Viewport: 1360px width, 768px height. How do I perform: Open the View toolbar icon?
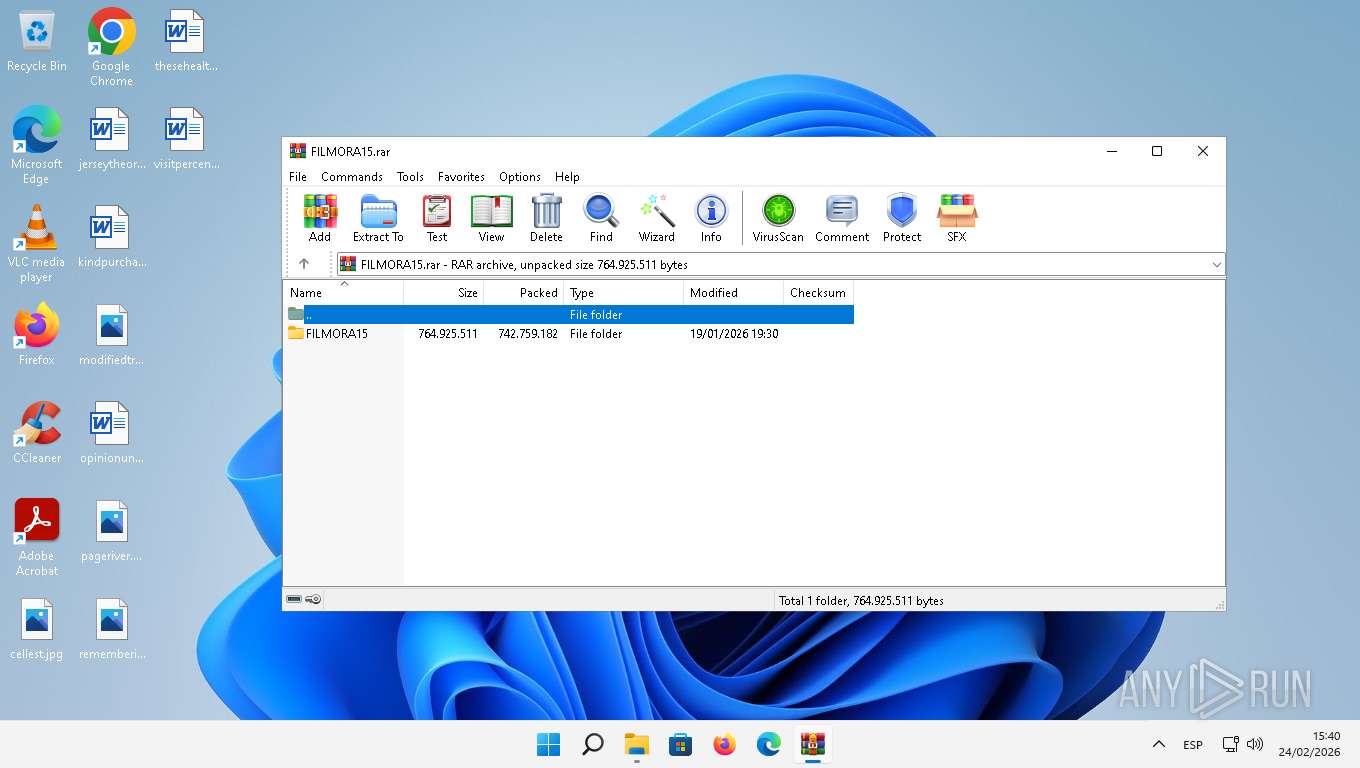491,218
